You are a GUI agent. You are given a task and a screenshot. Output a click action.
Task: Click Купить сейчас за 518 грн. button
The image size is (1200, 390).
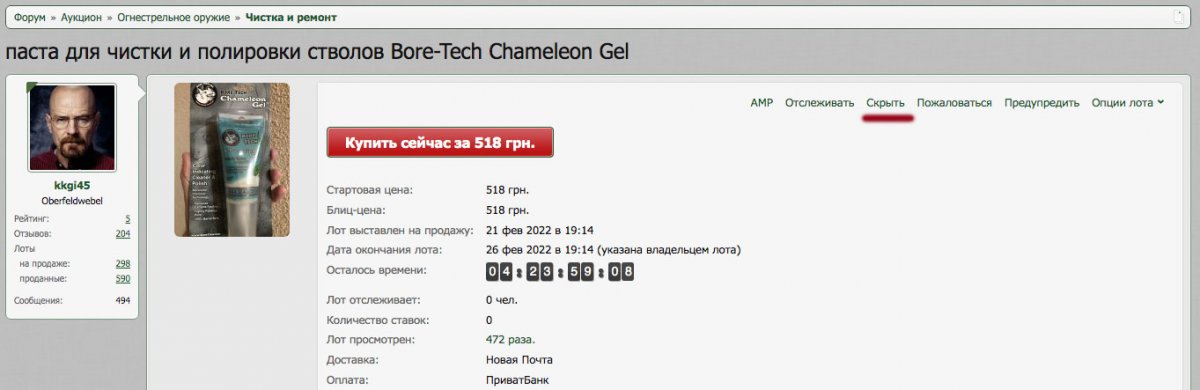pos(440,143)
